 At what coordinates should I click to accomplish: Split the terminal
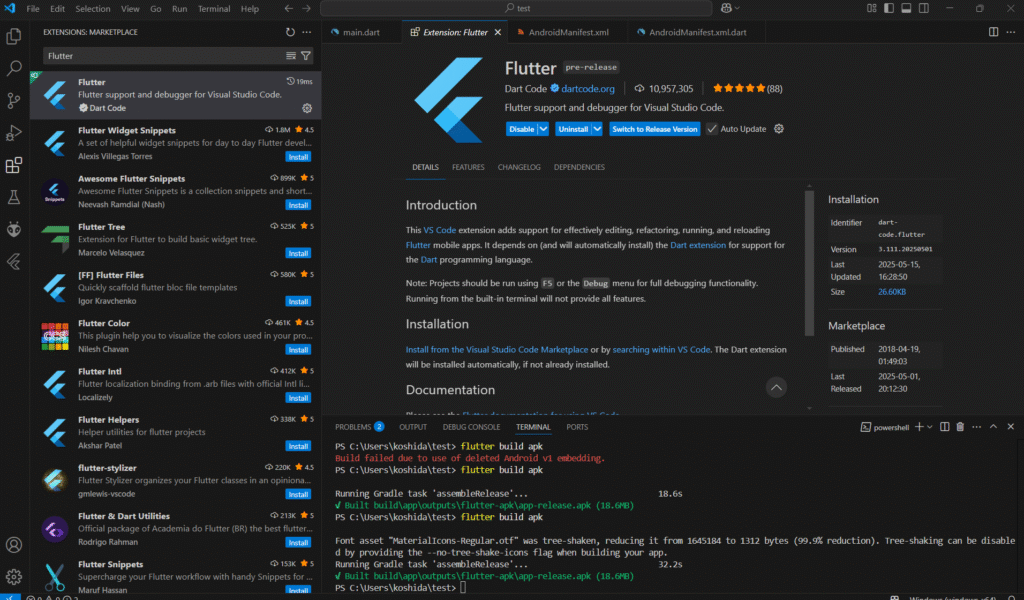point(944,427)
